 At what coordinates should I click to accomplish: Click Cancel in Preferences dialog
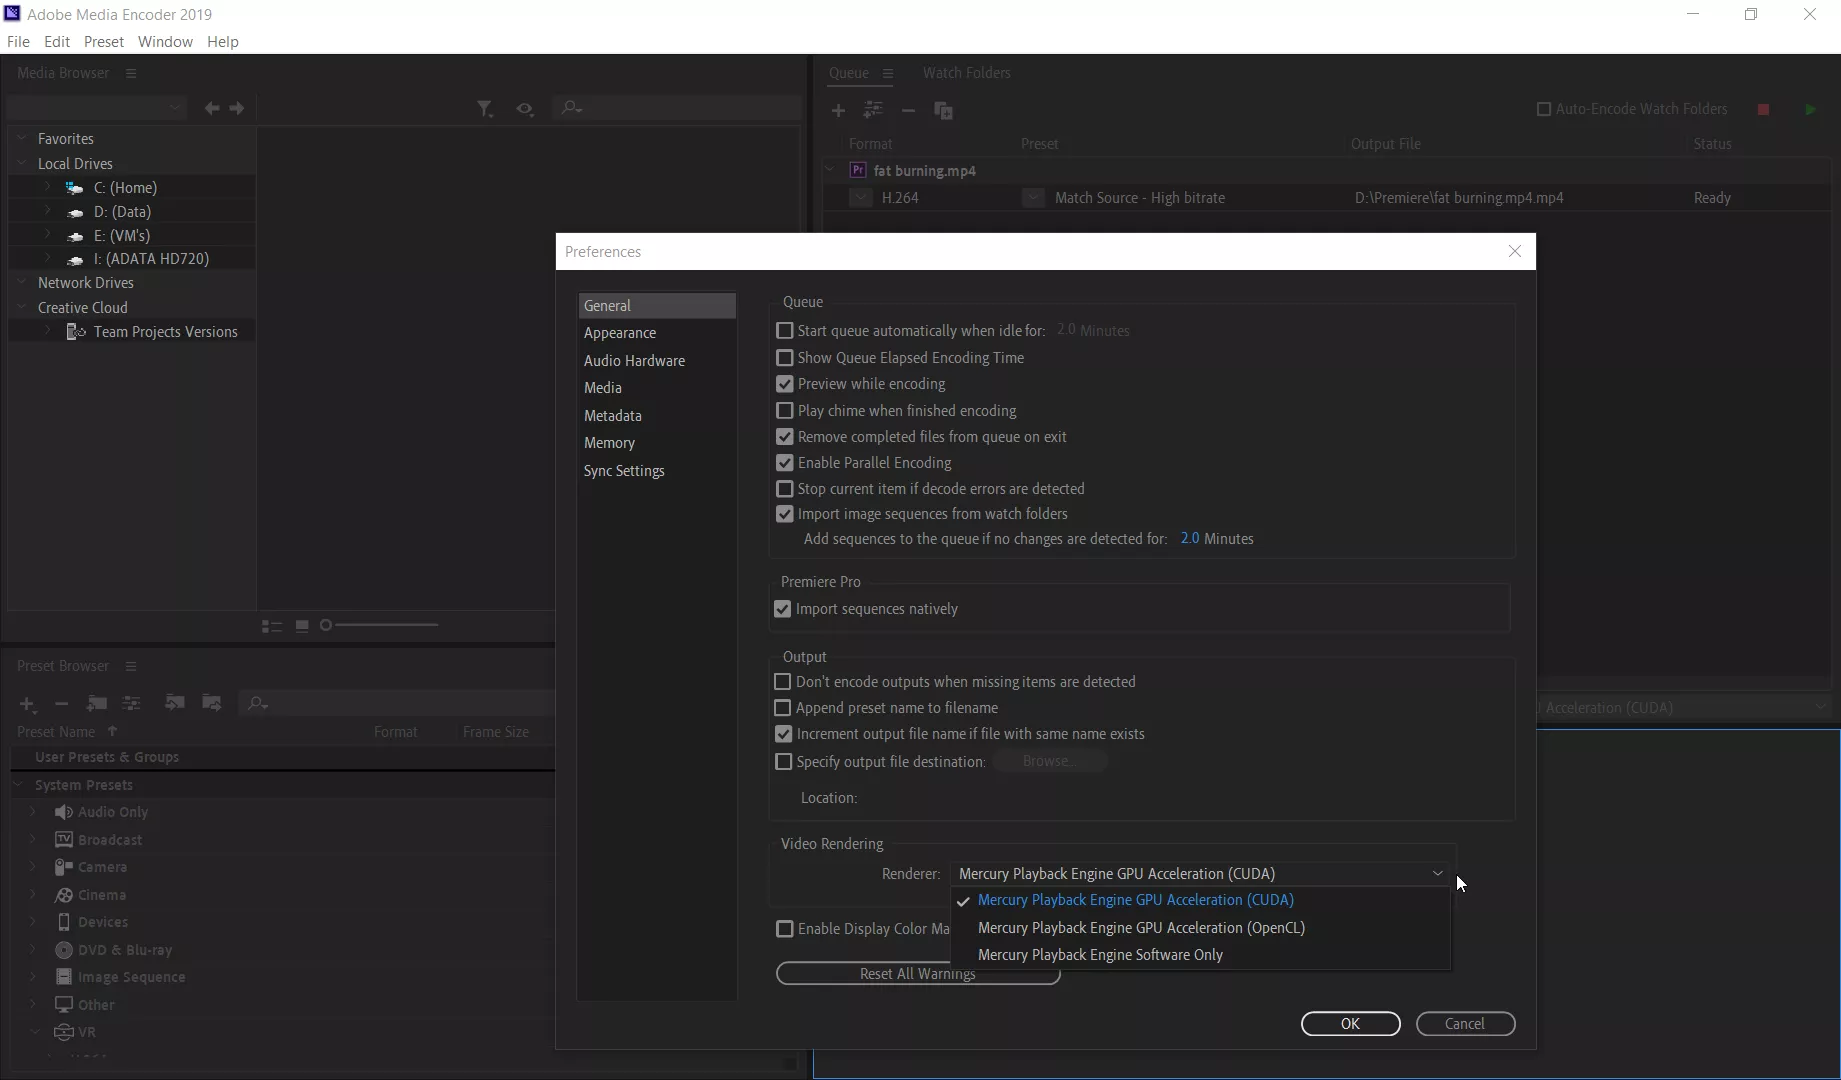1465,1024
